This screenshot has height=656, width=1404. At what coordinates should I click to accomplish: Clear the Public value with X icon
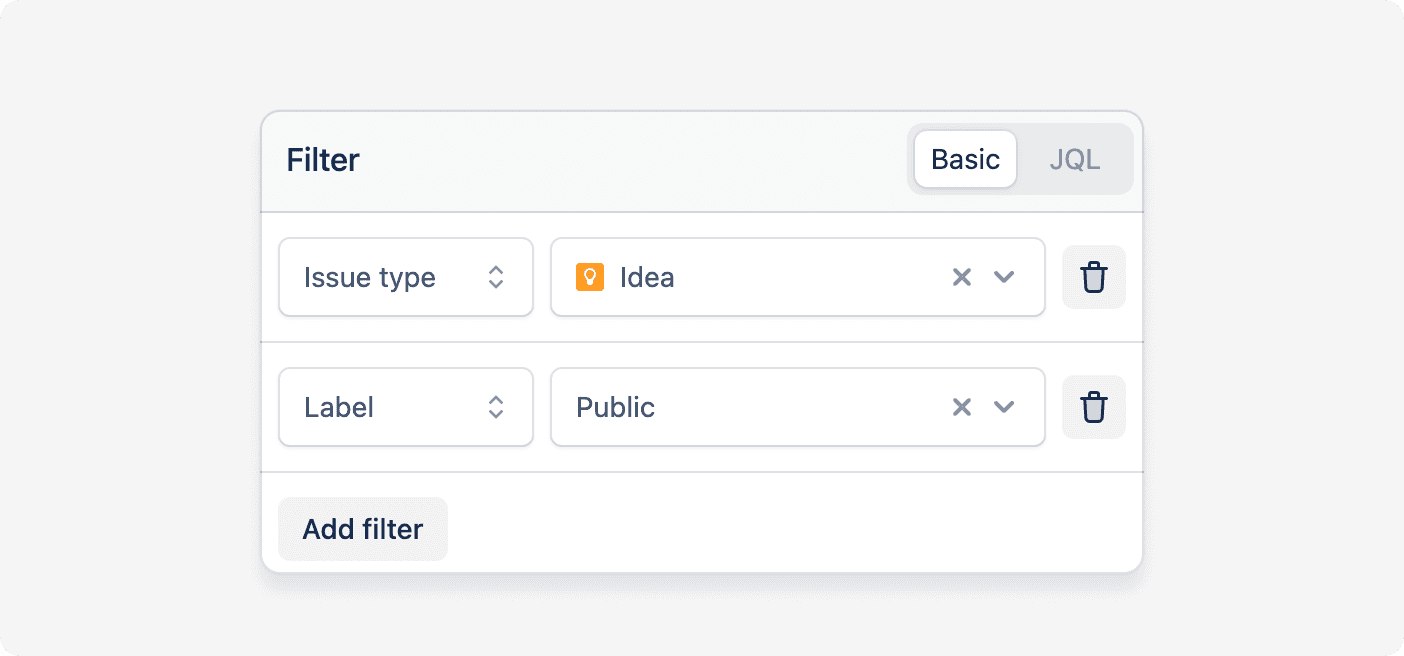point(962,407)
